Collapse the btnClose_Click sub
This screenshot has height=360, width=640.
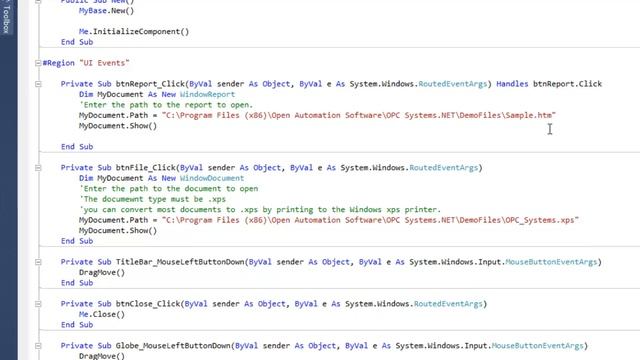click(x=38, y=304)
